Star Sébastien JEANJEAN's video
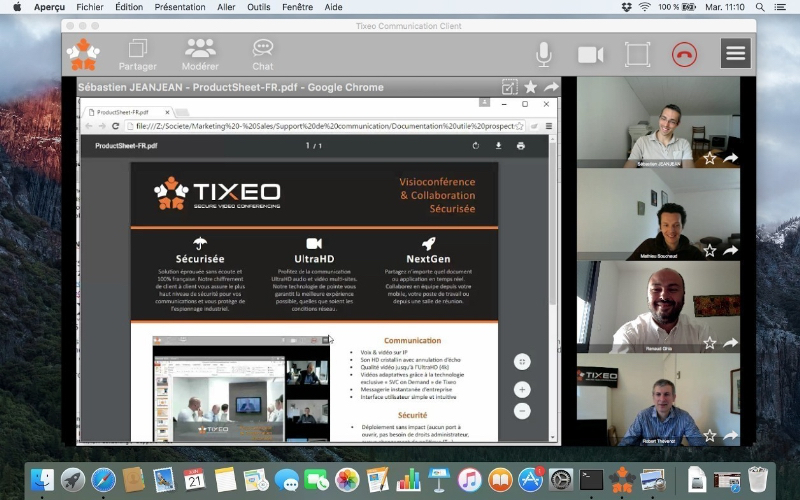The width and height of the screenshot is (800, 500). tap(710, 158)
